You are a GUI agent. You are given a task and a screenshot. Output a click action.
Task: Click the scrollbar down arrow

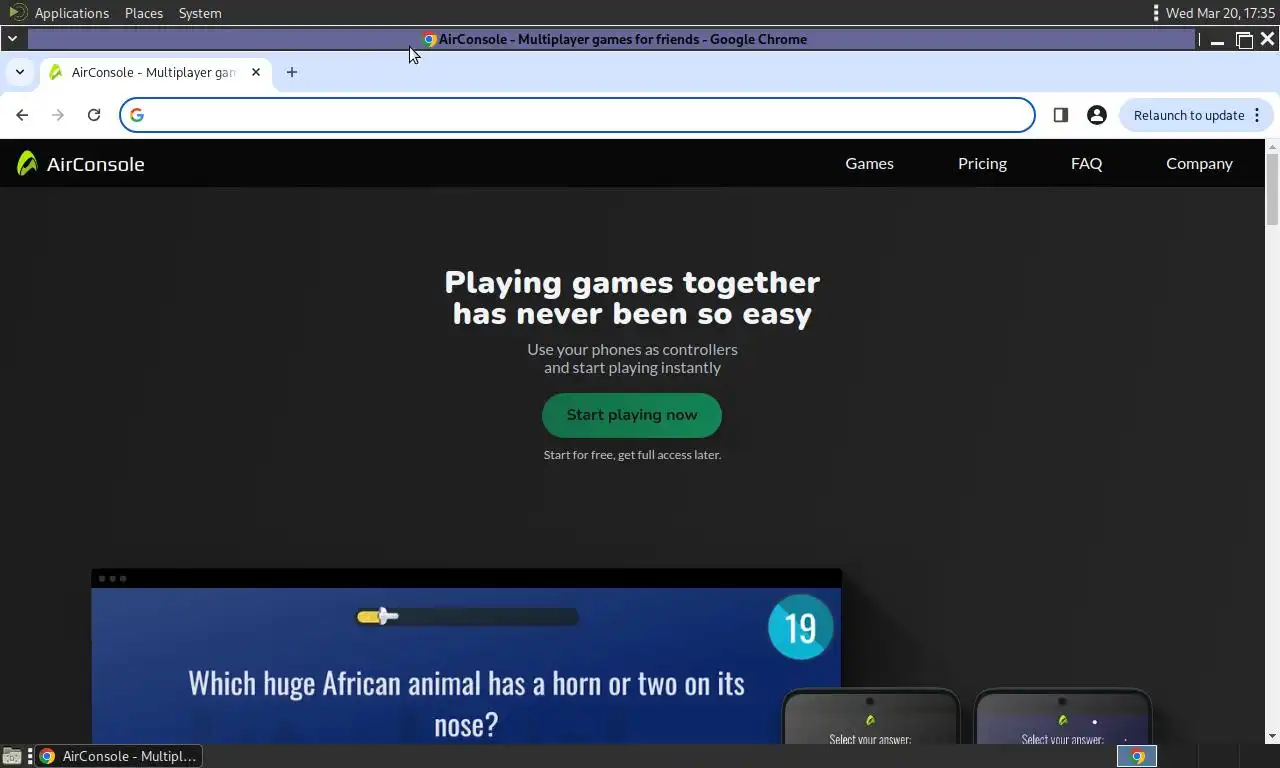1272,737
